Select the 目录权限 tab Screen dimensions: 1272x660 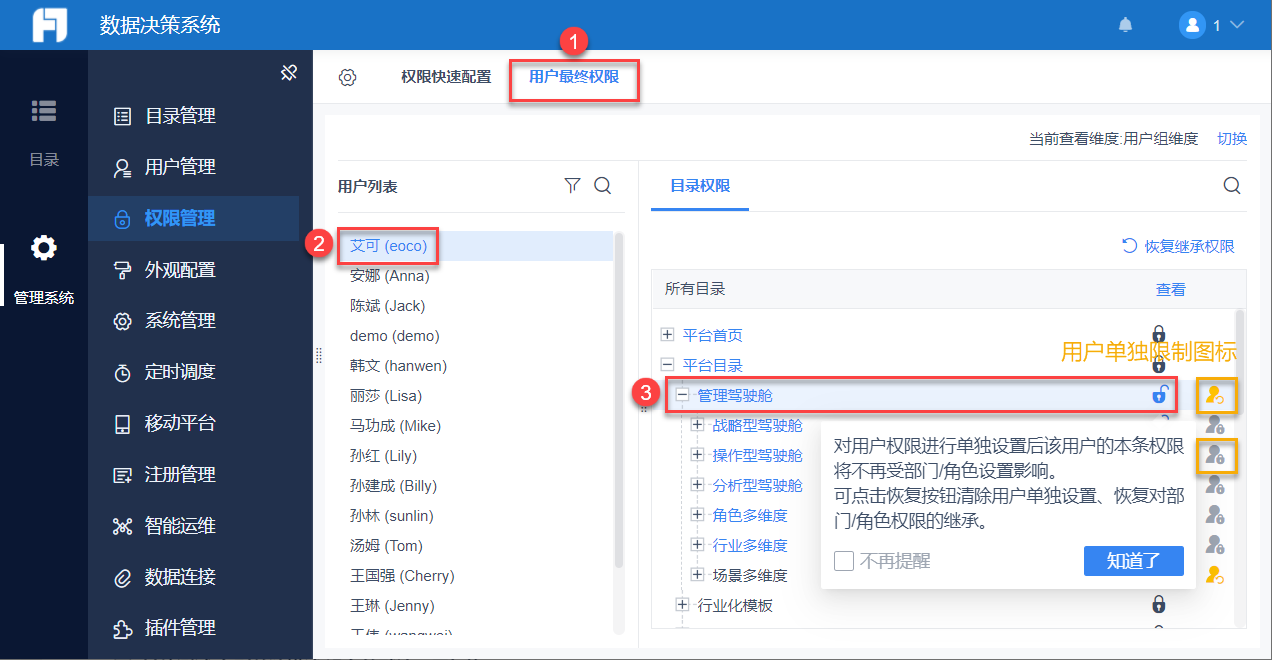(x=700, y=186)
